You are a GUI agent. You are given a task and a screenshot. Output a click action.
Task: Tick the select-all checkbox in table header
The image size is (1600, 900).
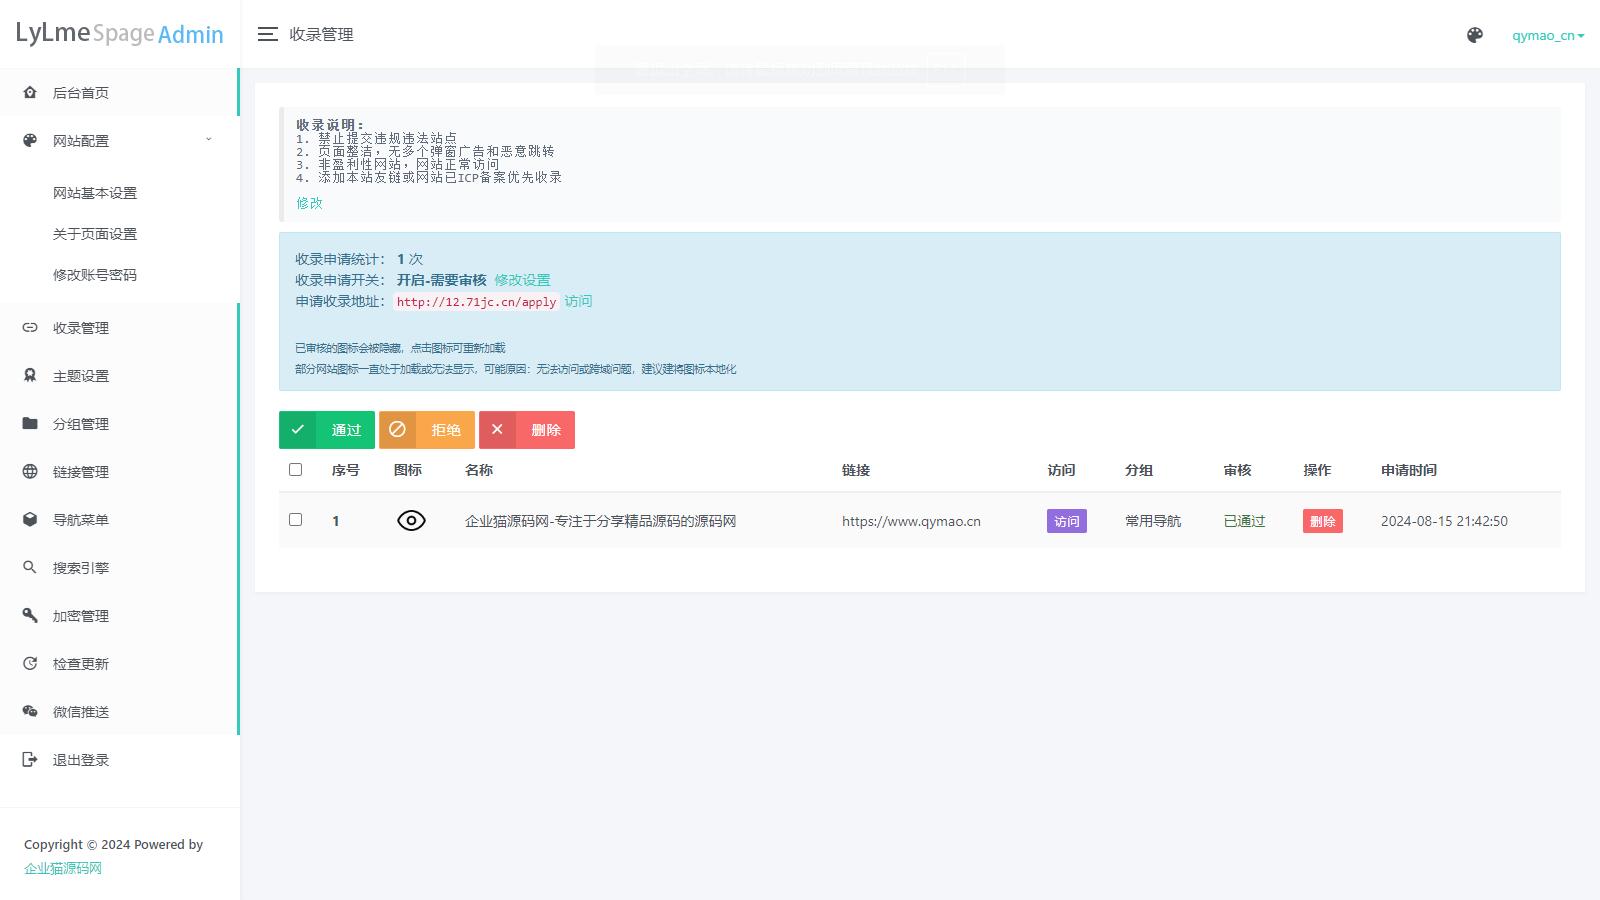pyautogui.click(x=295, y=470)
